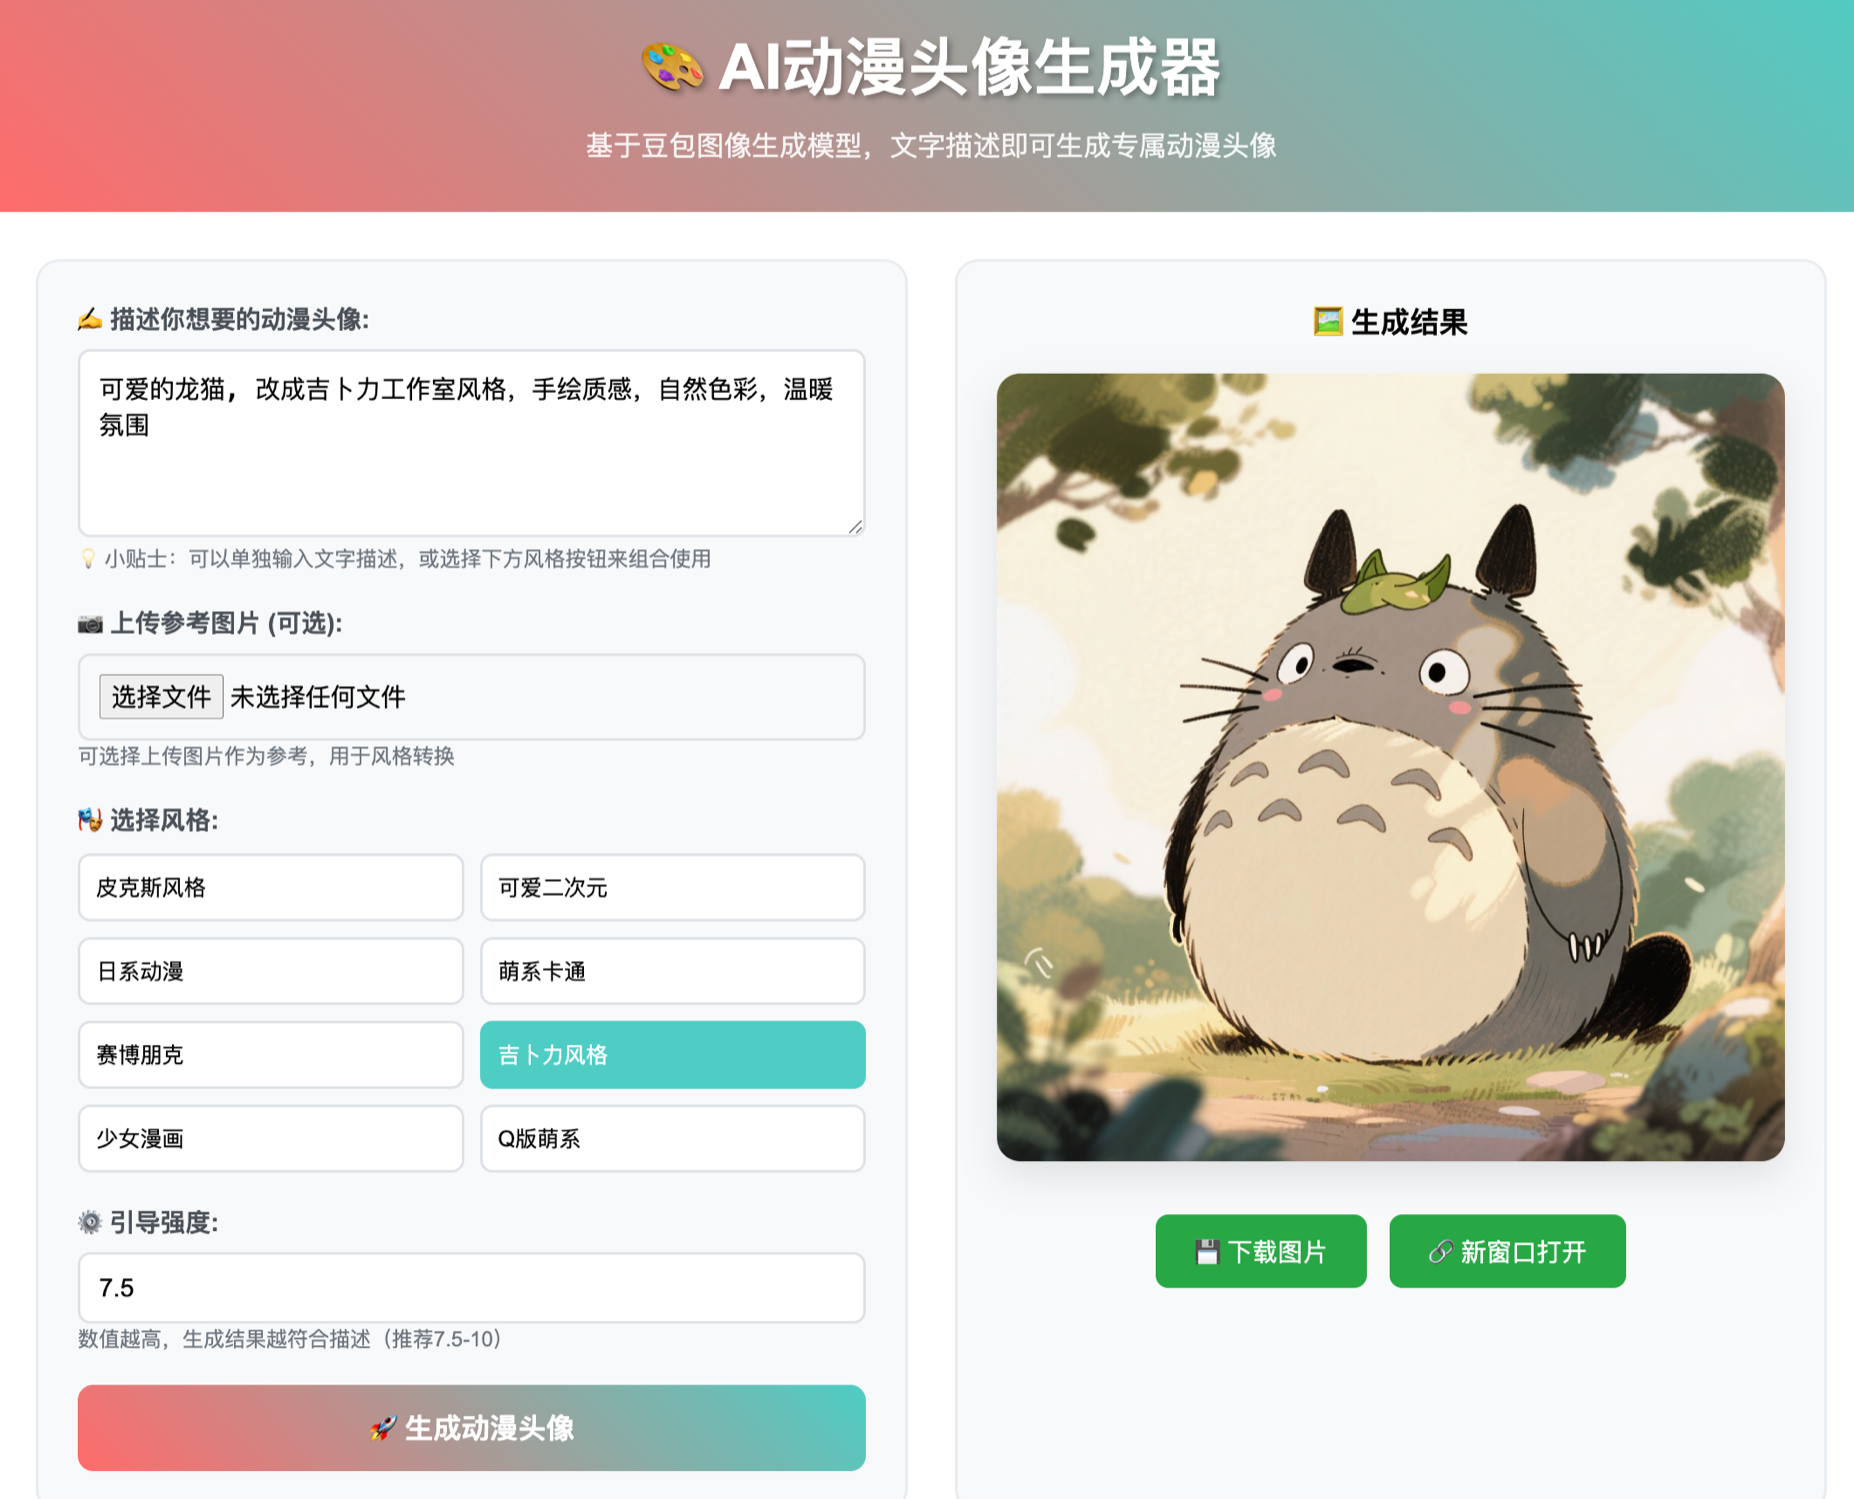Pick the 日系动漫 style
Viewport: 1854px width, 1499px height.
(x=271, y=971)
